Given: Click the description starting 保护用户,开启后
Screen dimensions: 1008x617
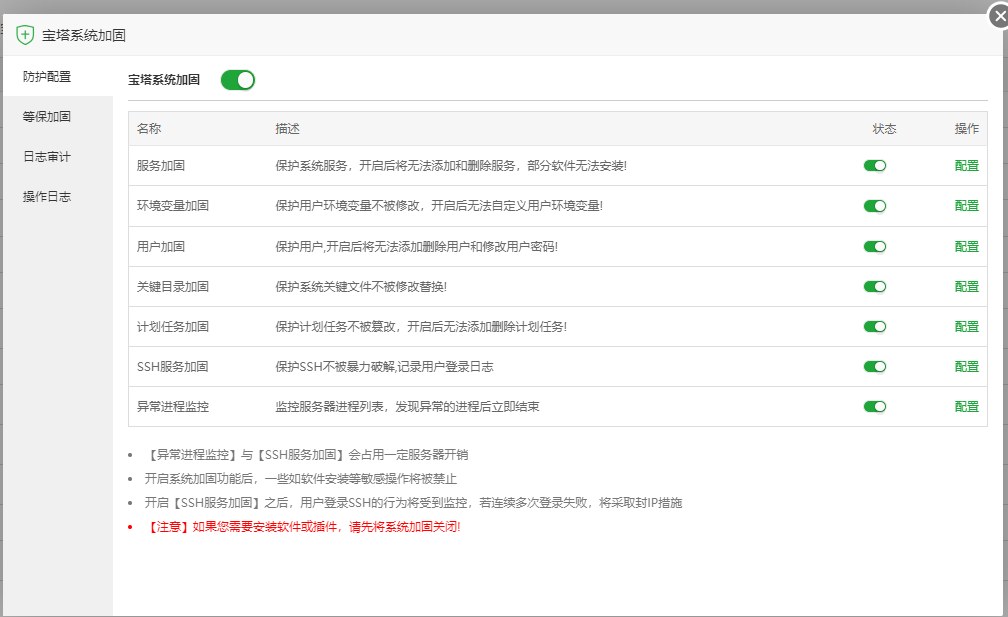Looking at the screenshot, I should 417,247.
